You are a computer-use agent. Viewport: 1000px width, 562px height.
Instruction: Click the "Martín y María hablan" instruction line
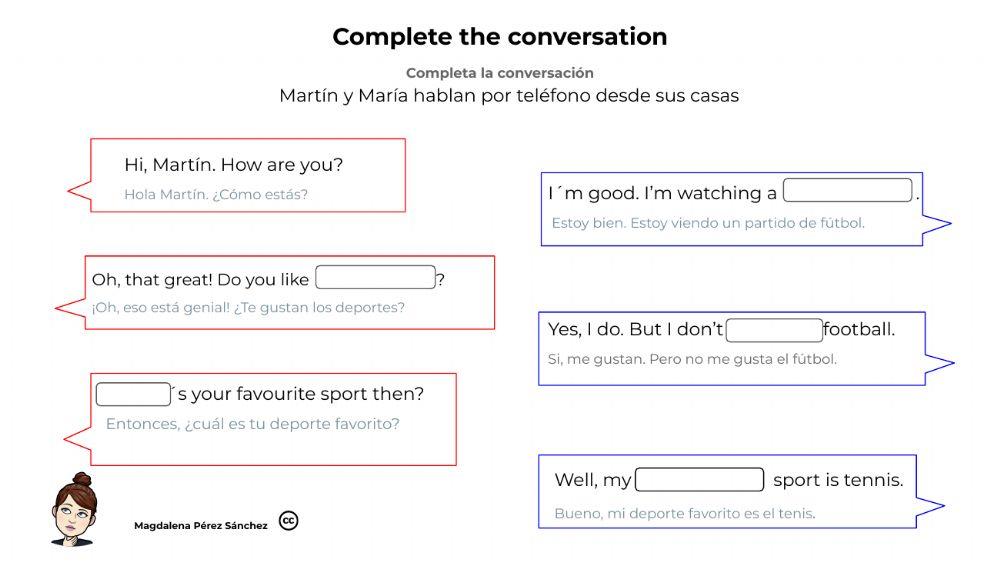509,96
